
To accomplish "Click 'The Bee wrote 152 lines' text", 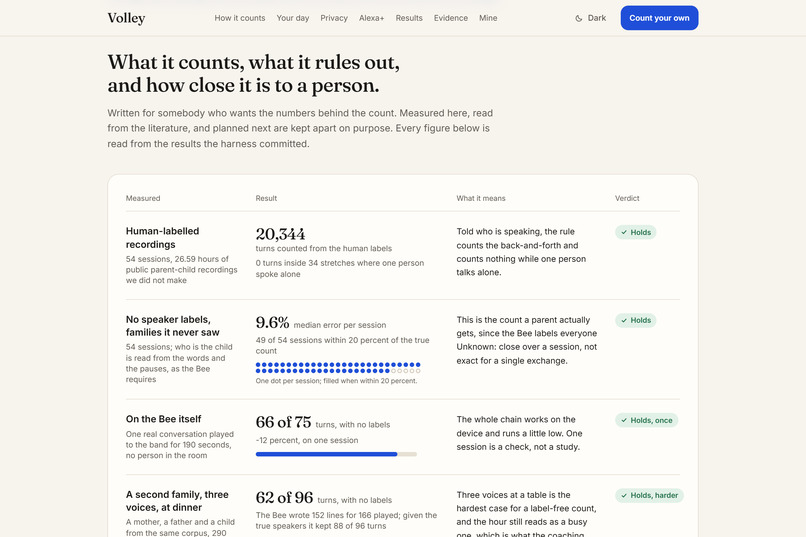I will (346, 521).
